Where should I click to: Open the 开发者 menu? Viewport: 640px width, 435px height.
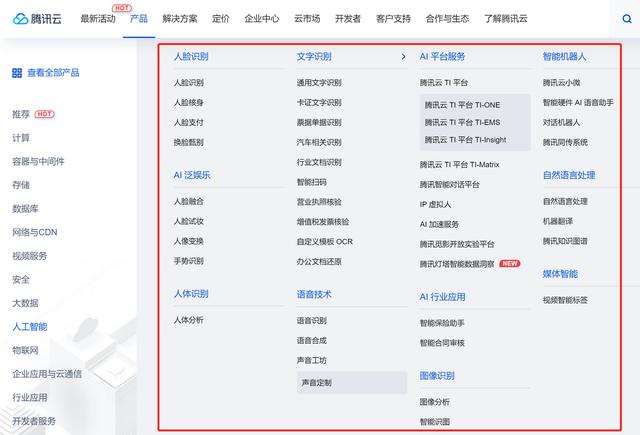[348, 19]
